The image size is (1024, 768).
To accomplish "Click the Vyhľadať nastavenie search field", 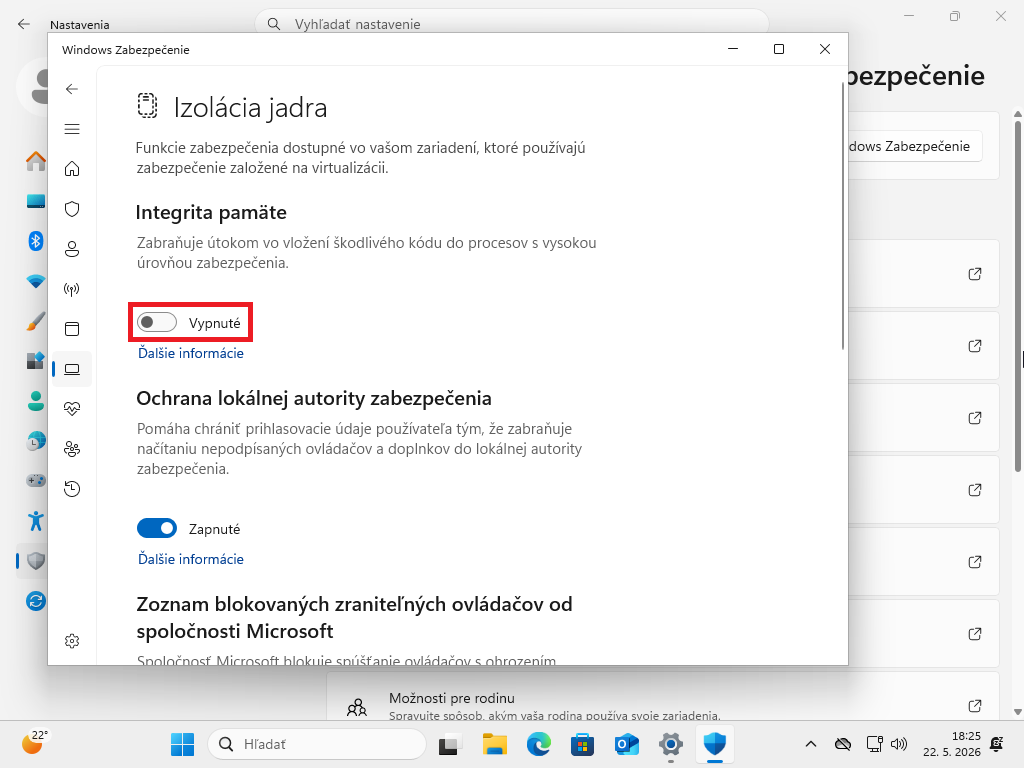I will point(511,24).
